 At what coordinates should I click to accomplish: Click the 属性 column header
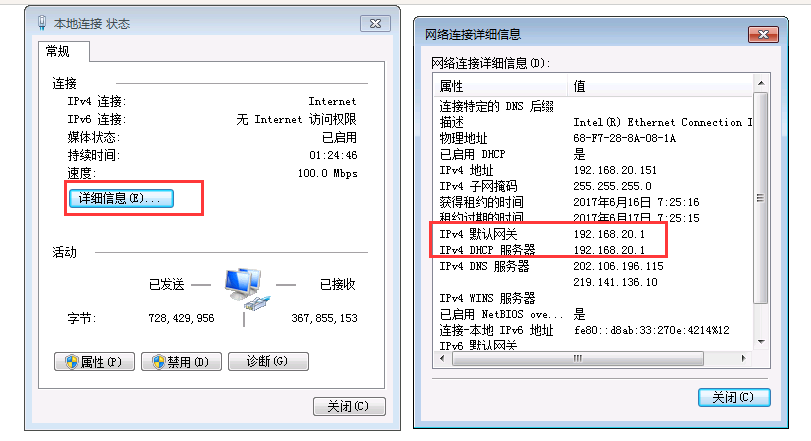[x=500, y=86]
